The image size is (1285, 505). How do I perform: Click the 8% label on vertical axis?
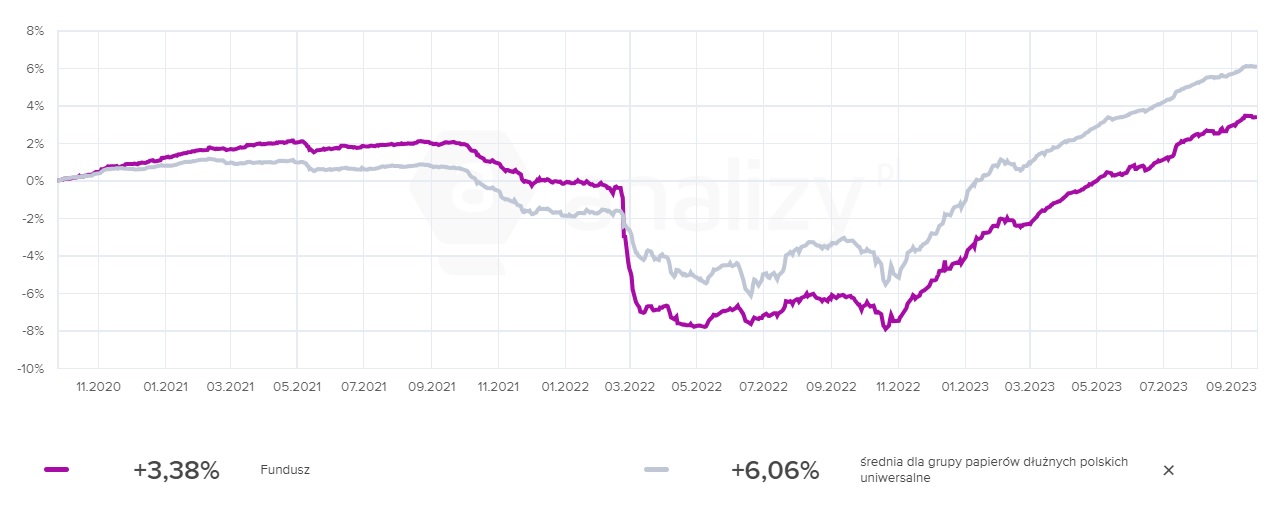click(36, 31)
